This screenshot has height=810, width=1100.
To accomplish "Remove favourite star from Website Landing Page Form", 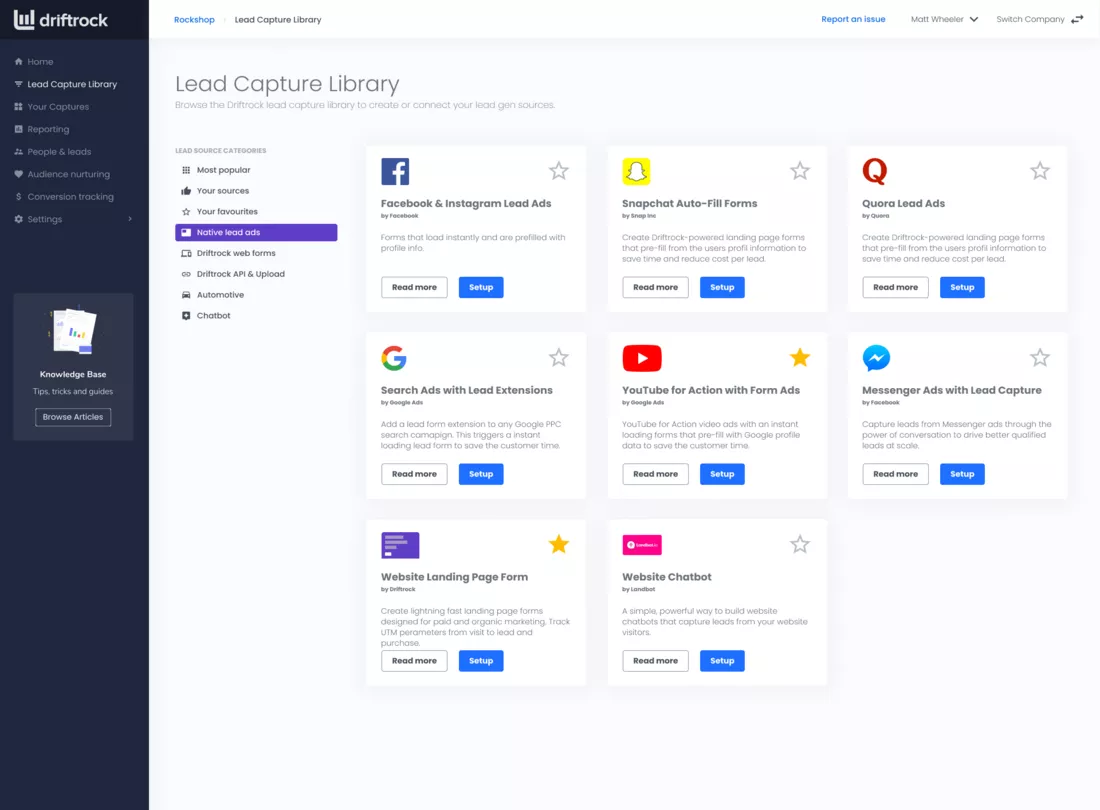I will tap(558, 544).
